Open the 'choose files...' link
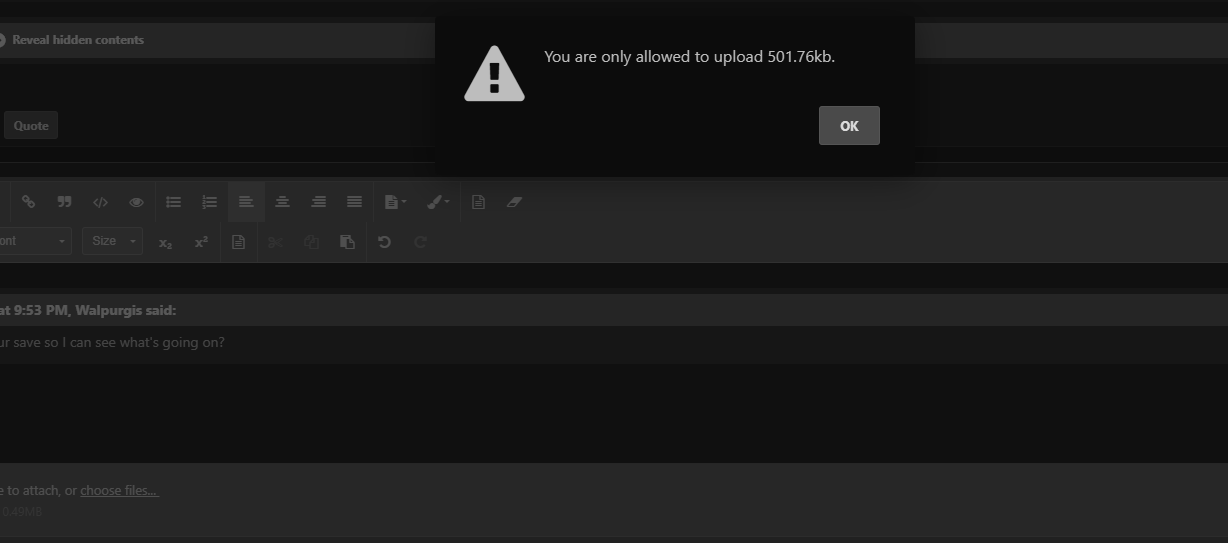The height and width of the screenshot is (543, 1228). point(119,490)
